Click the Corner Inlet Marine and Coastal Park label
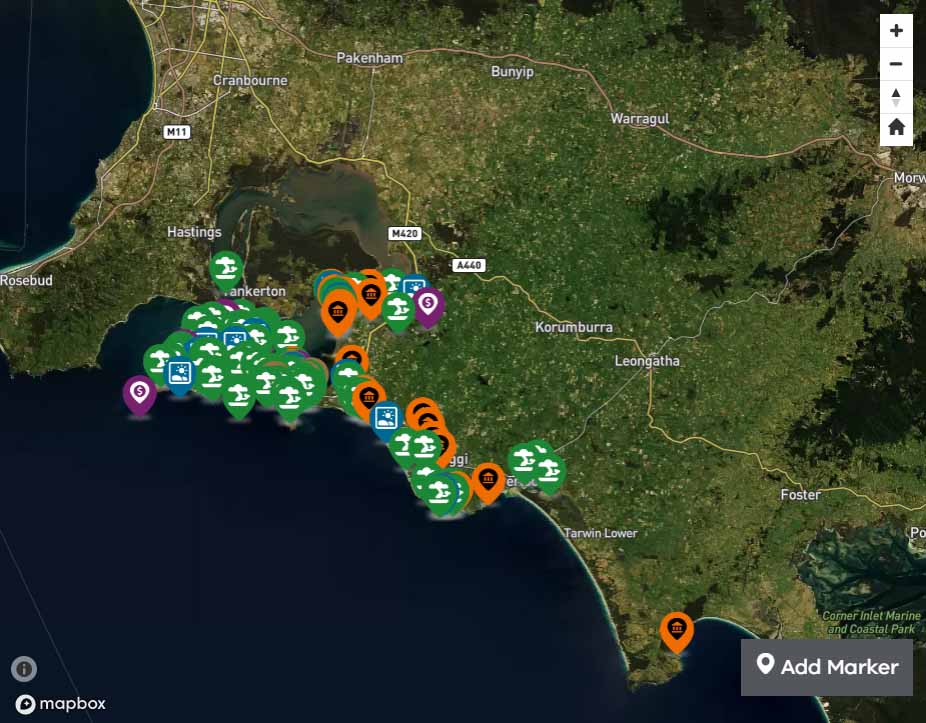Image resolution: width=926 pixels, height=723 pixels. click(871, 623)
